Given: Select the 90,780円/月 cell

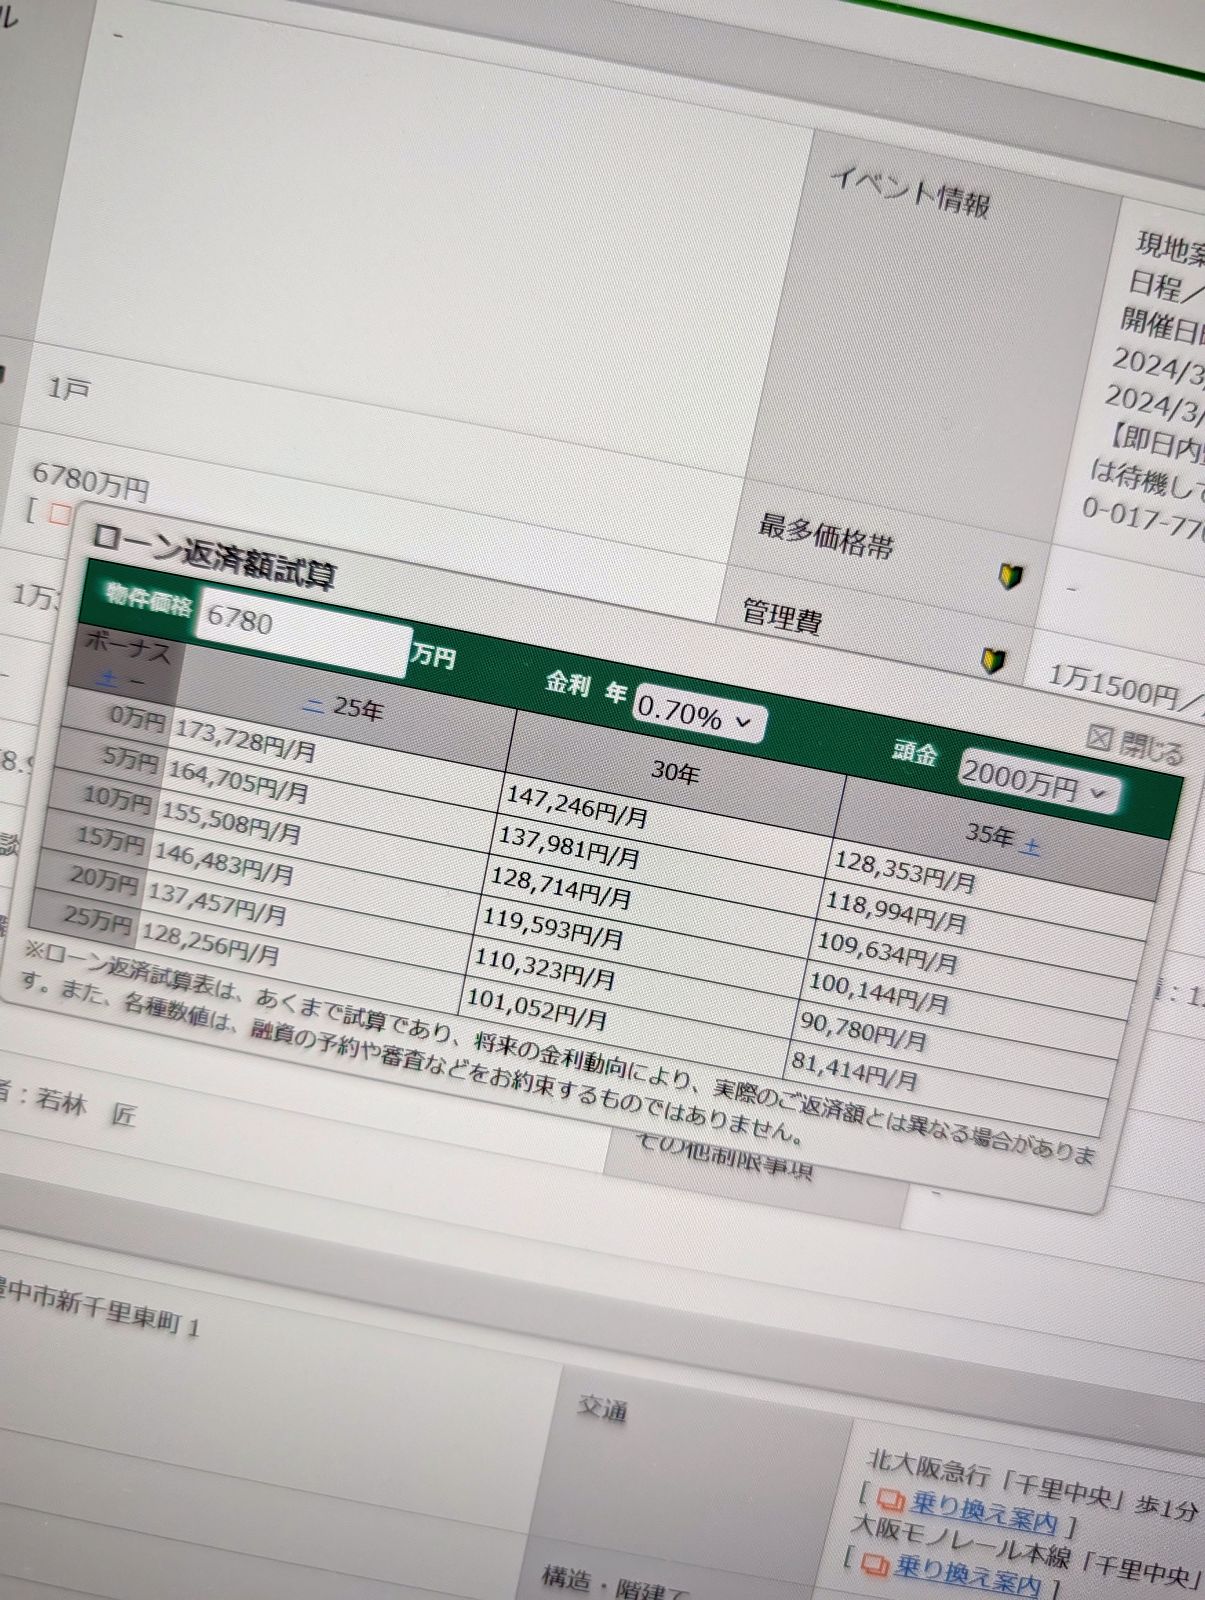Looking at the screenshot, I should [863, 1031].
